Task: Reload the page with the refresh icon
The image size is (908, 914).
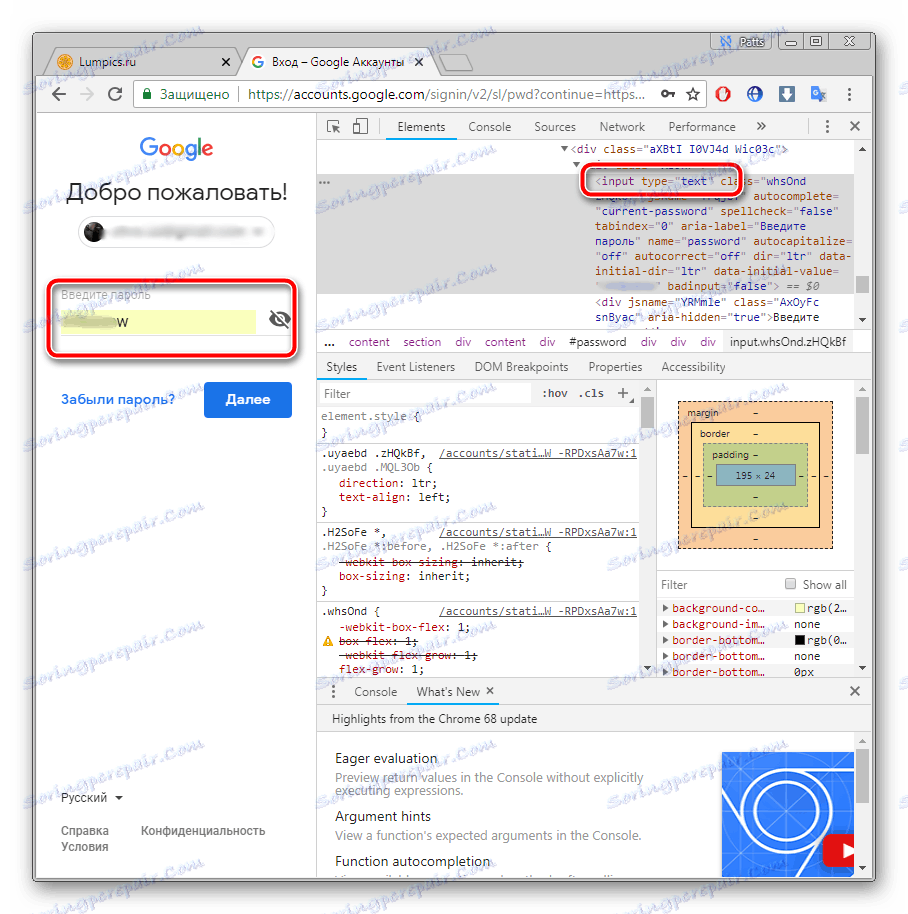Action: (x=115, y=94)
